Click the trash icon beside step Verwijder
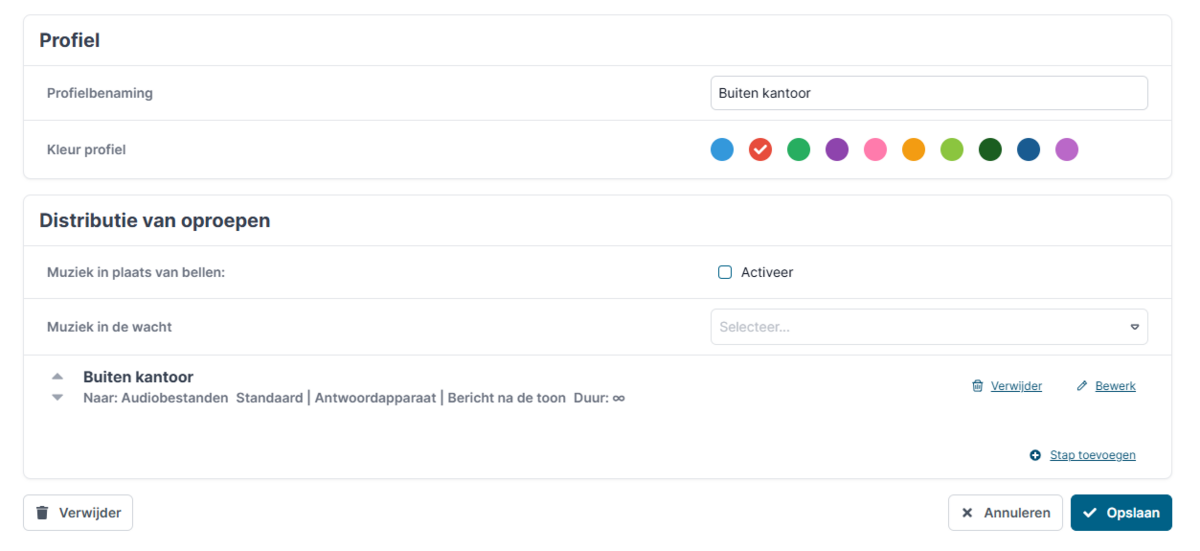The width and height of the screenshot is (1200, 551). pyautogui.click(x=977, y=386)
